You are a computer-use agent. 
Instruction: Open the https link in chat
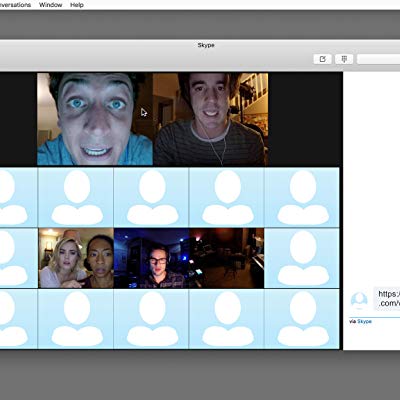pos(389,298)
